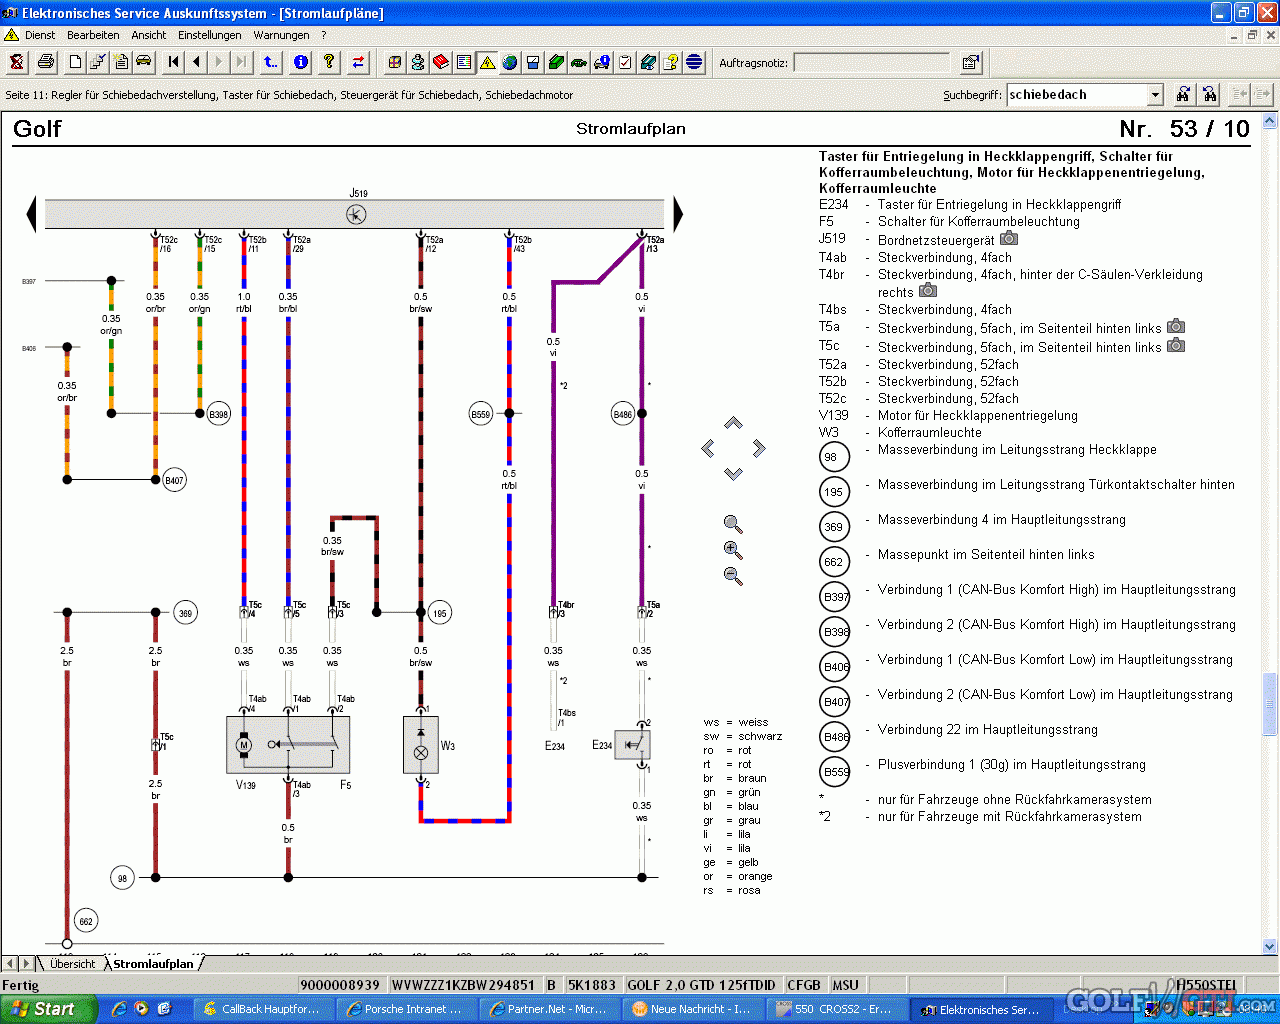Click the pan down arrow on diagram
1280x1024 pixels.
(x=733, y=473)
